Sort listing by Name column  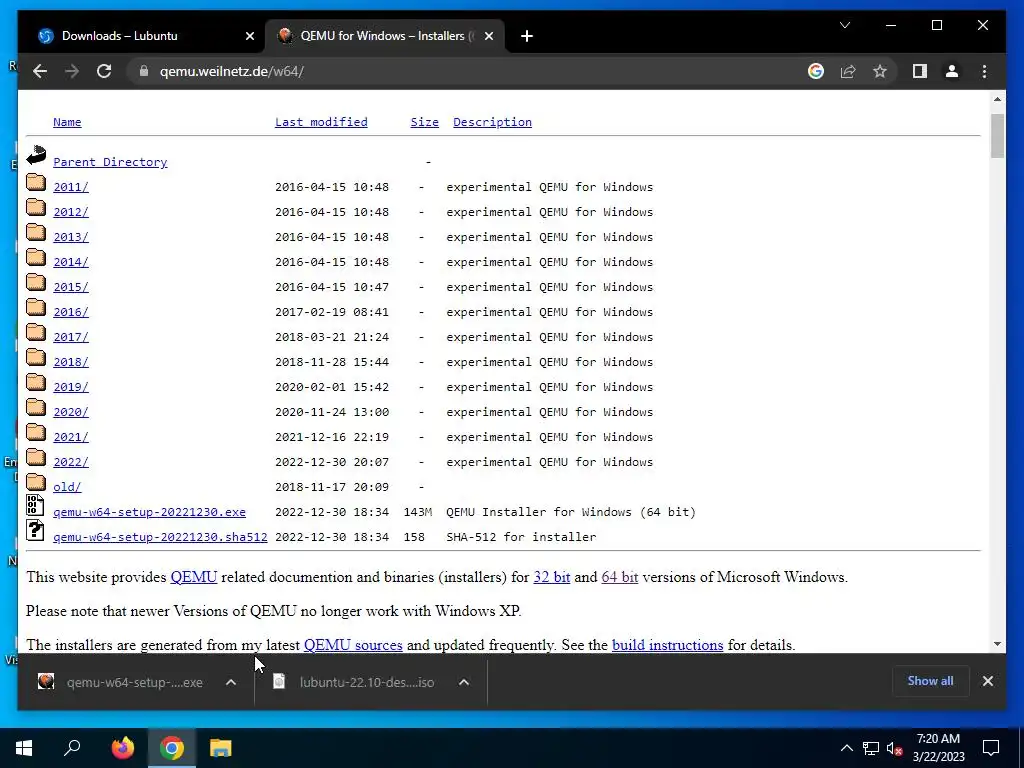(x=67, y=122)
